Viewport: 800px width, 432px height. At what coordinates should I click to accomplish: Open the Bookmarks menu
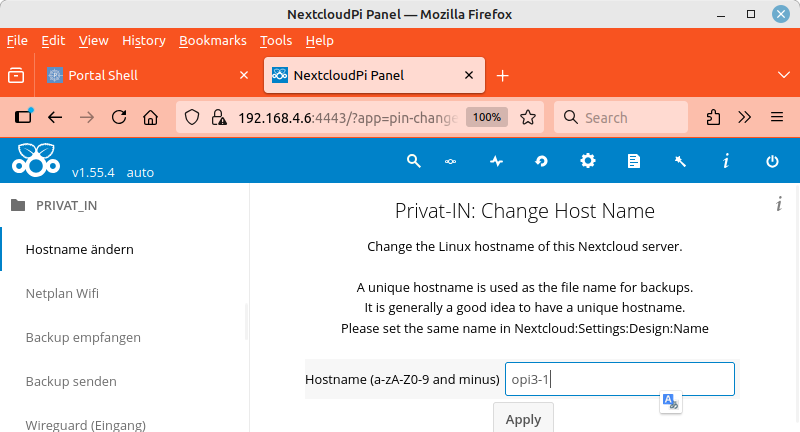[212, 41]
